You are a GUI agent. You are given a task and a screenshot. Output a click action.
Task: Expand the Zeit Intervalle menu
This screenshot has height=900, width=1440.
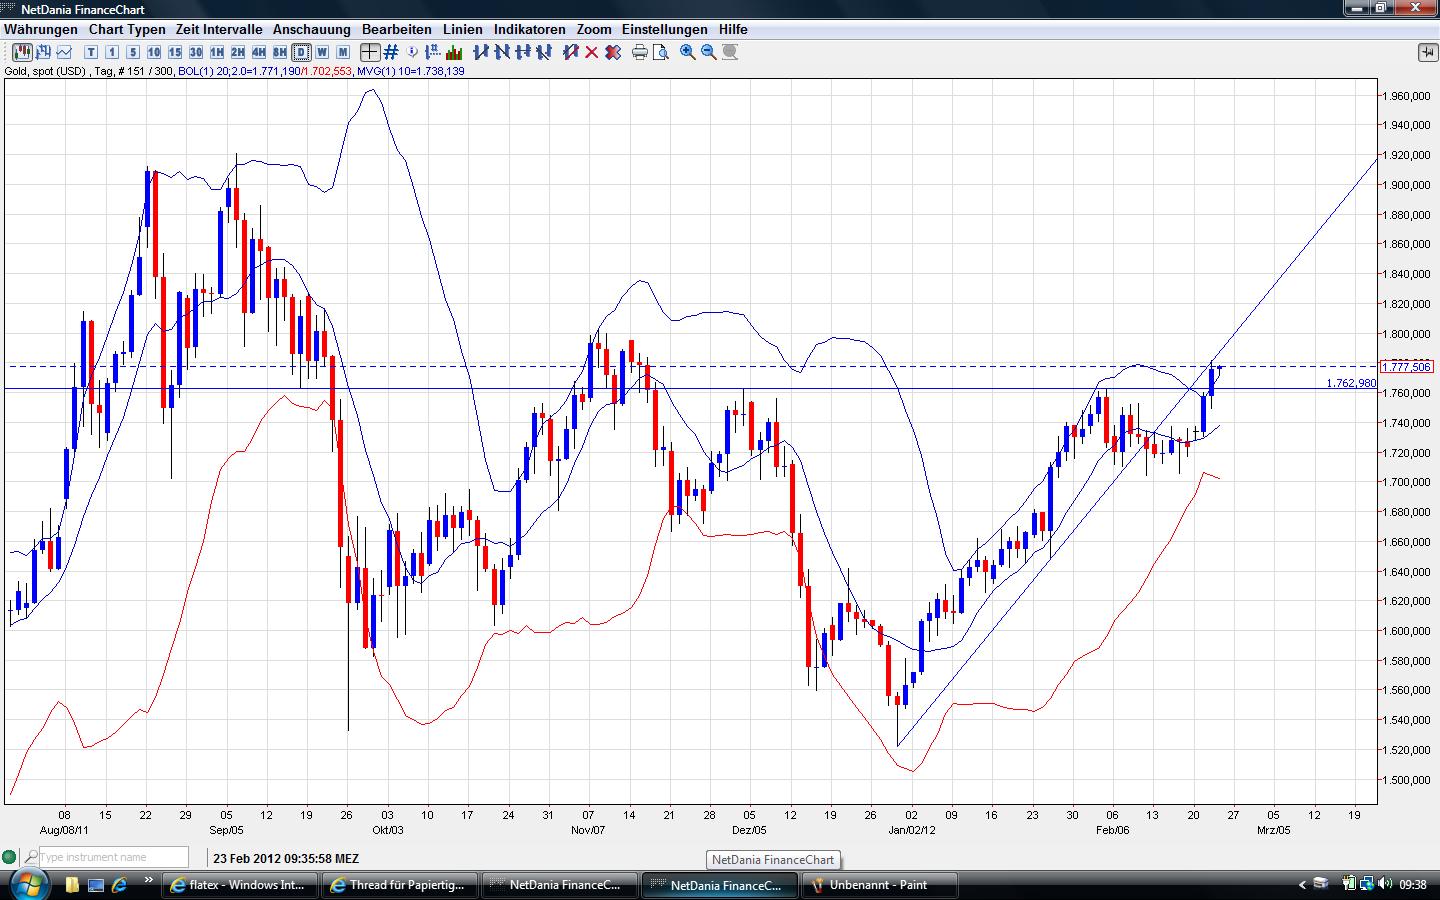tap(219, 30)
